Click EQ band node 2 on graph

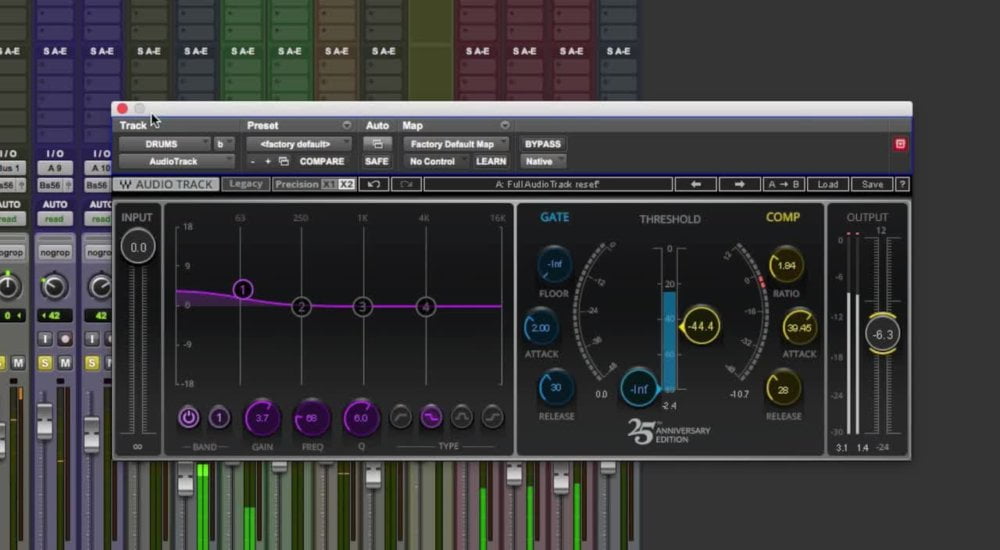[301, 307]
